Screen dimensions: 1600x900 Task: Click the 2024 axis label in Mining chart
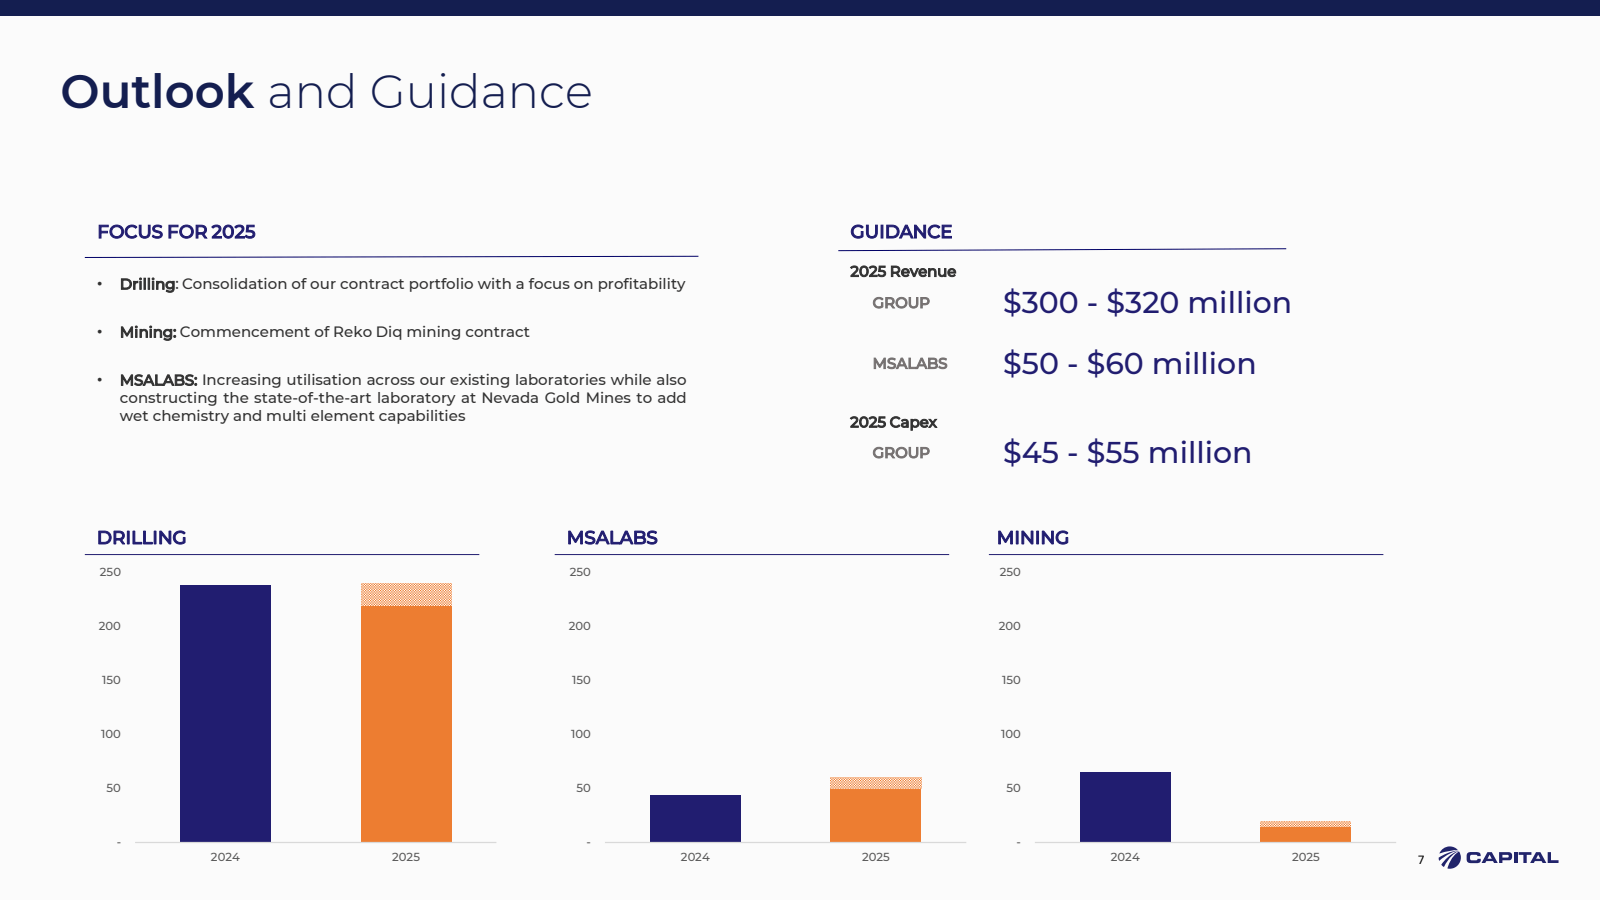click(1125, 857)
